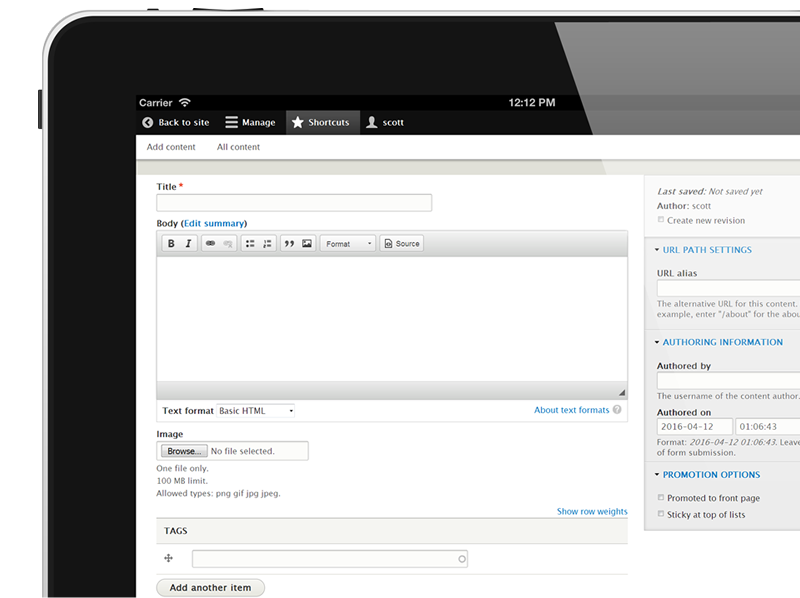
Task: Click the Add another item button
Action: tap(210, 588)
